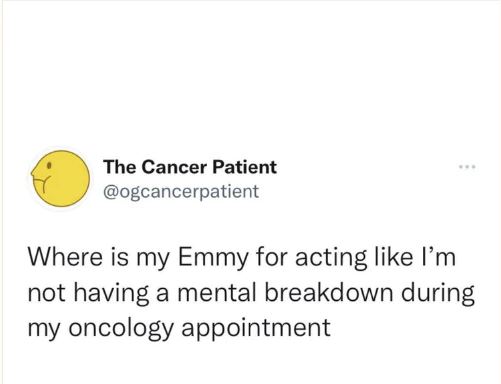Open The Cancer Patient display name
501x384 pixels.
click(x=190, y=167)
